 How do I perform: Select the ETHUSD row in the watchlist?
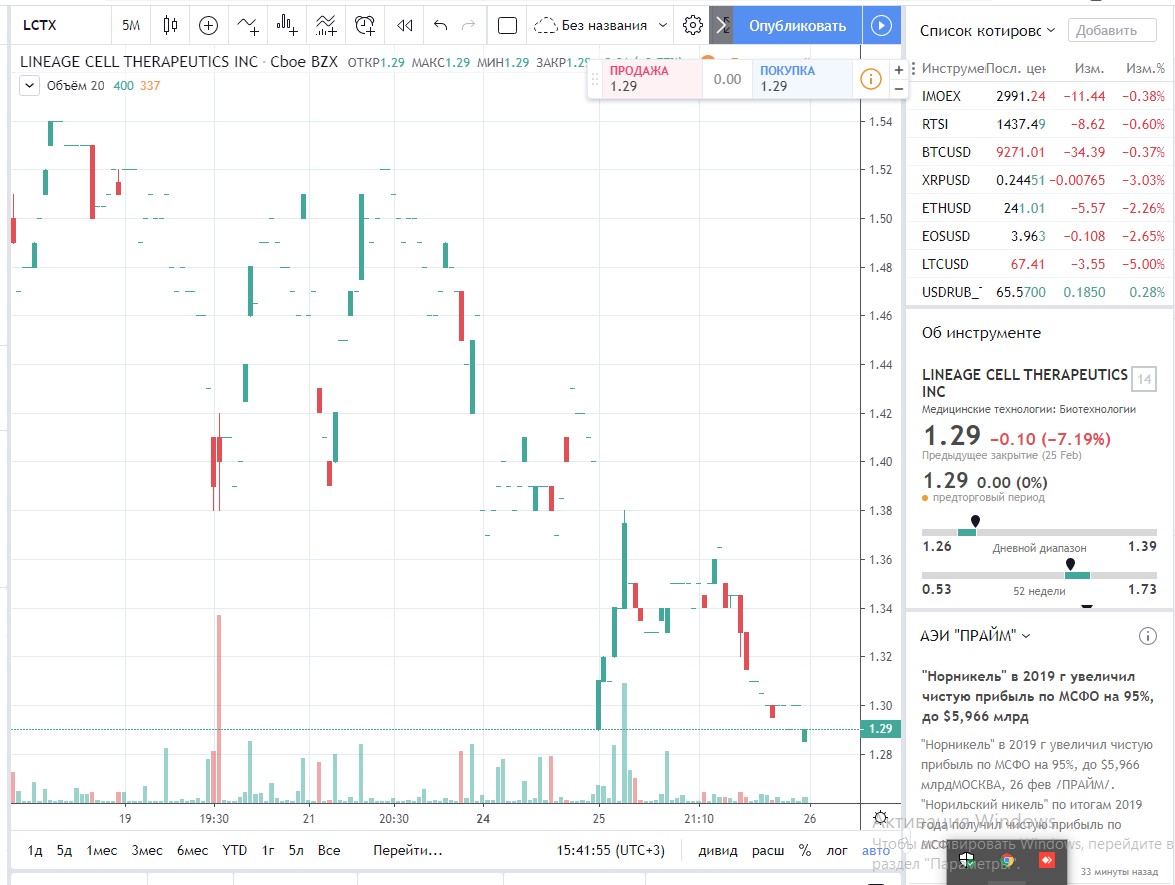coord(1041,208)
